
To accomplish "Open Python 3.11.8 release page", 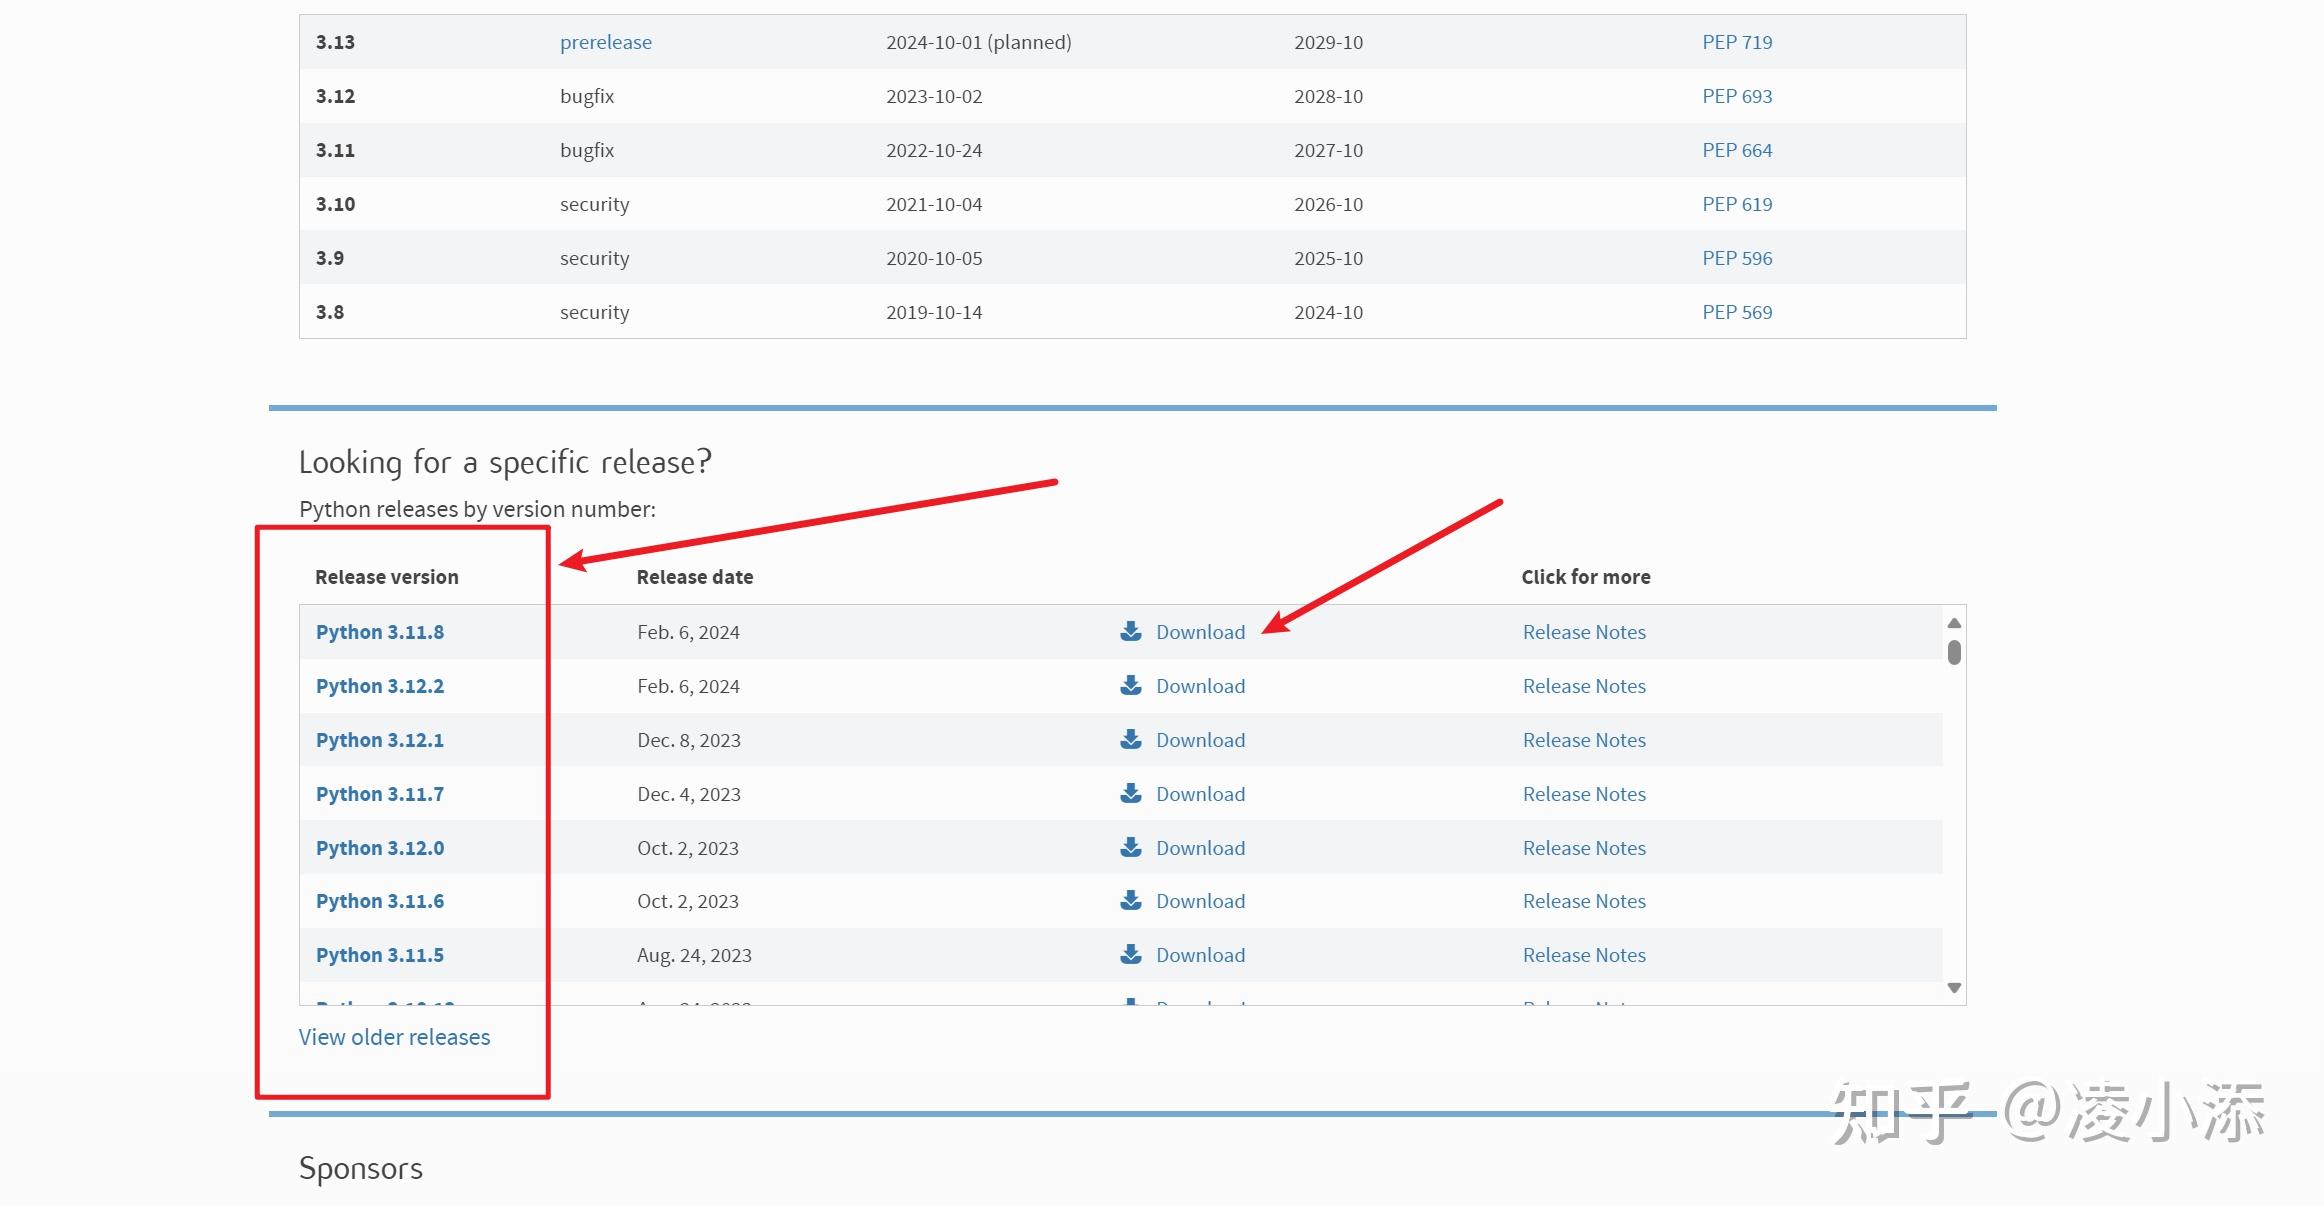I will [x=379, y=632].
